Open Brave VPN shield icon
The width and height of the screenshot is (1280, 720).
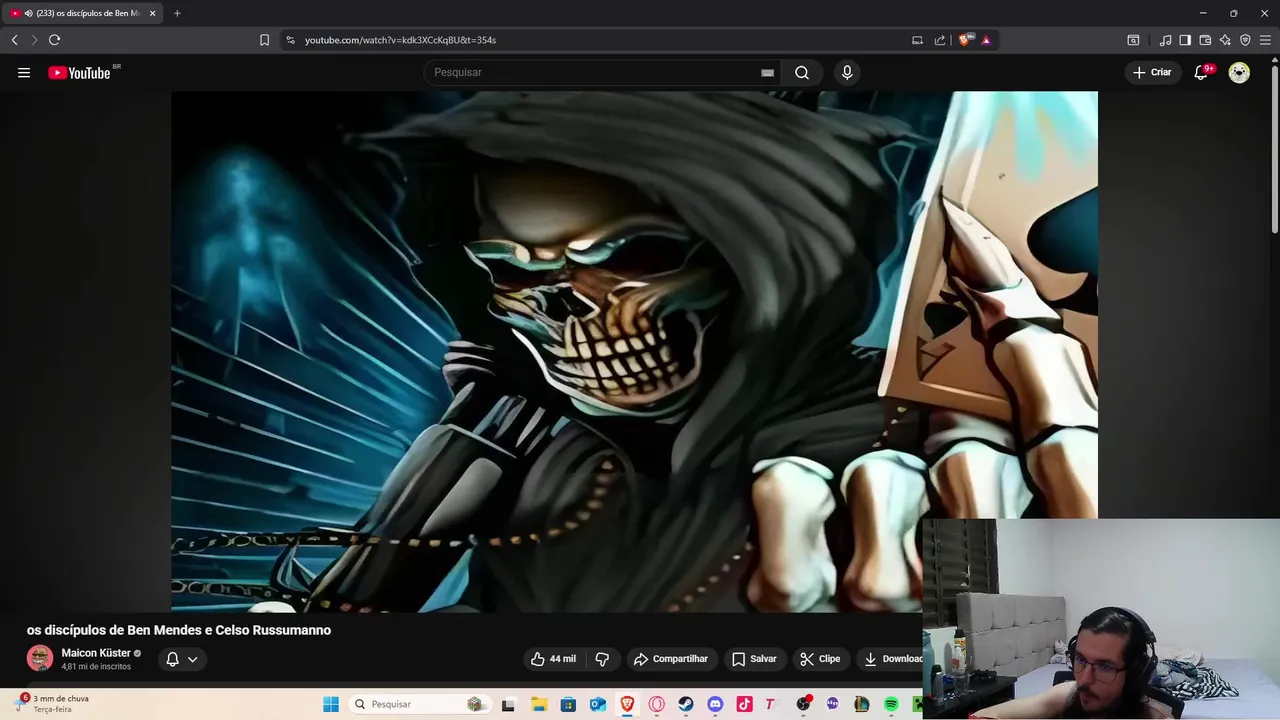1245,40
